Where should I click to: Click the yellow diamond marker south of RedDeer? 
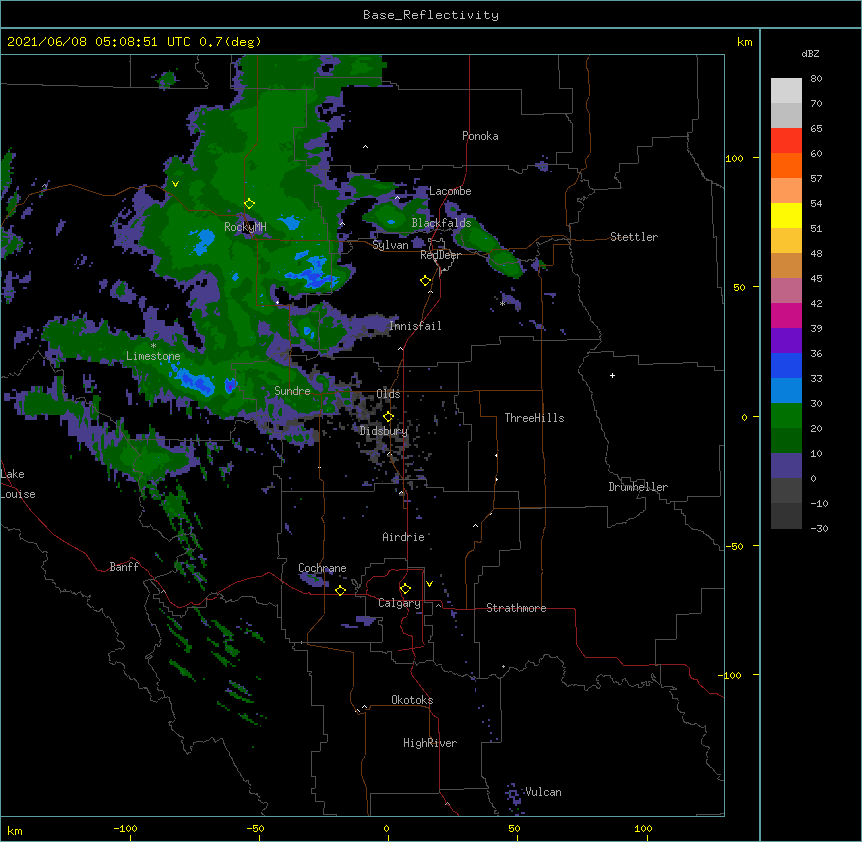point(426,281)
